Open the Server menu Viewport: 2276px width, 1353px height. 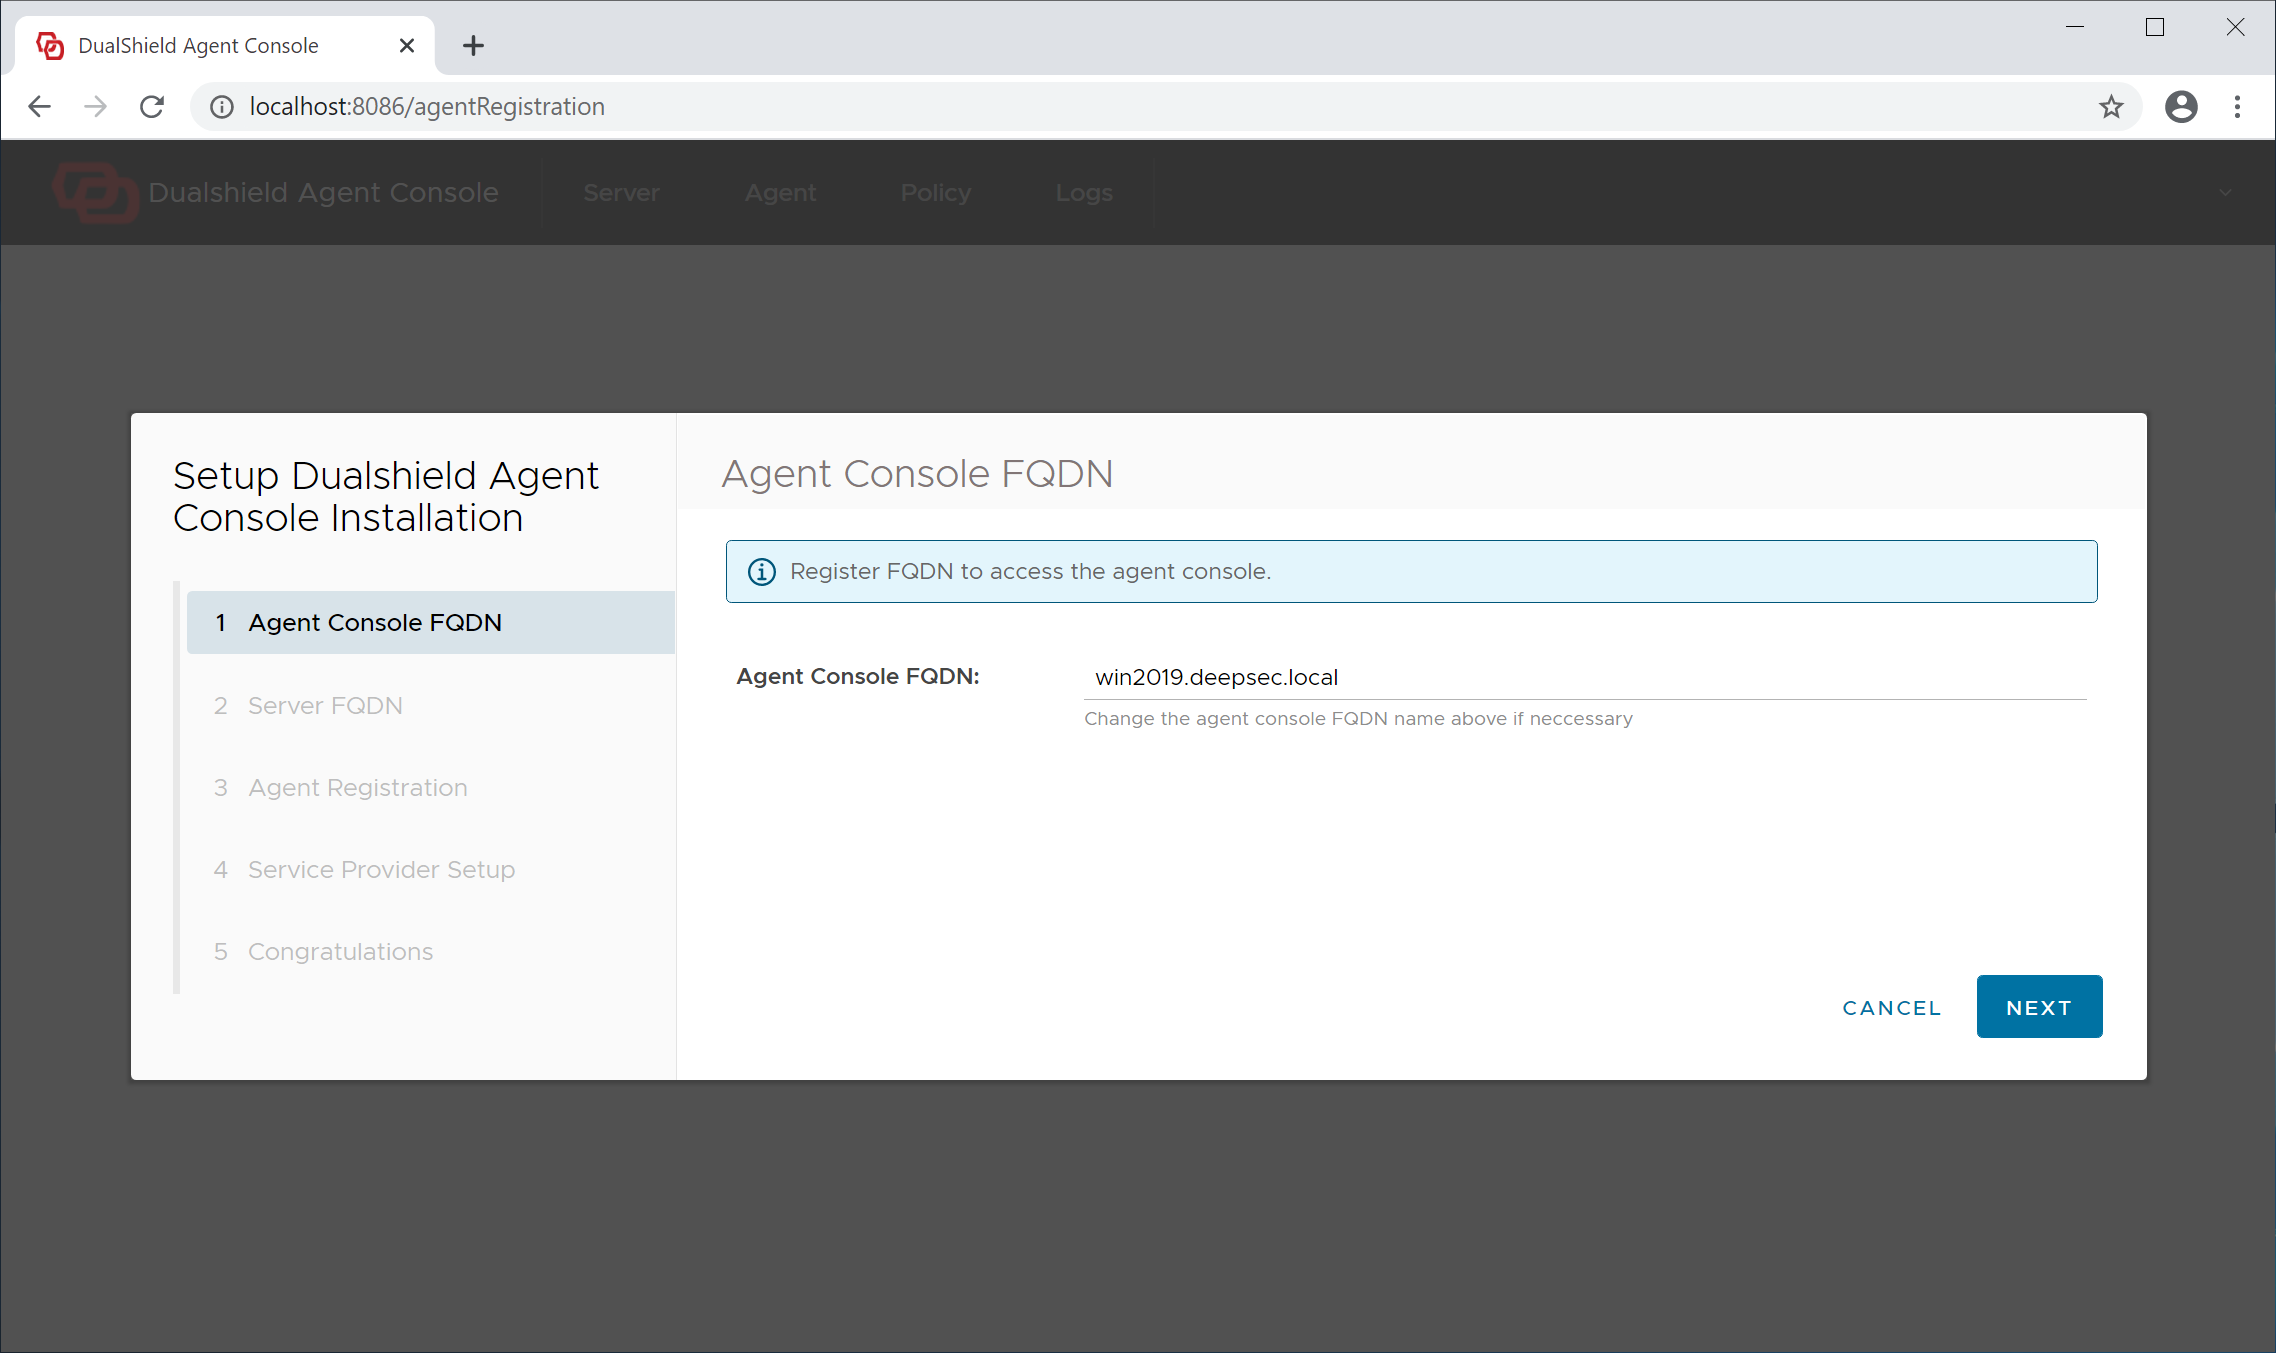pos(621,192)
